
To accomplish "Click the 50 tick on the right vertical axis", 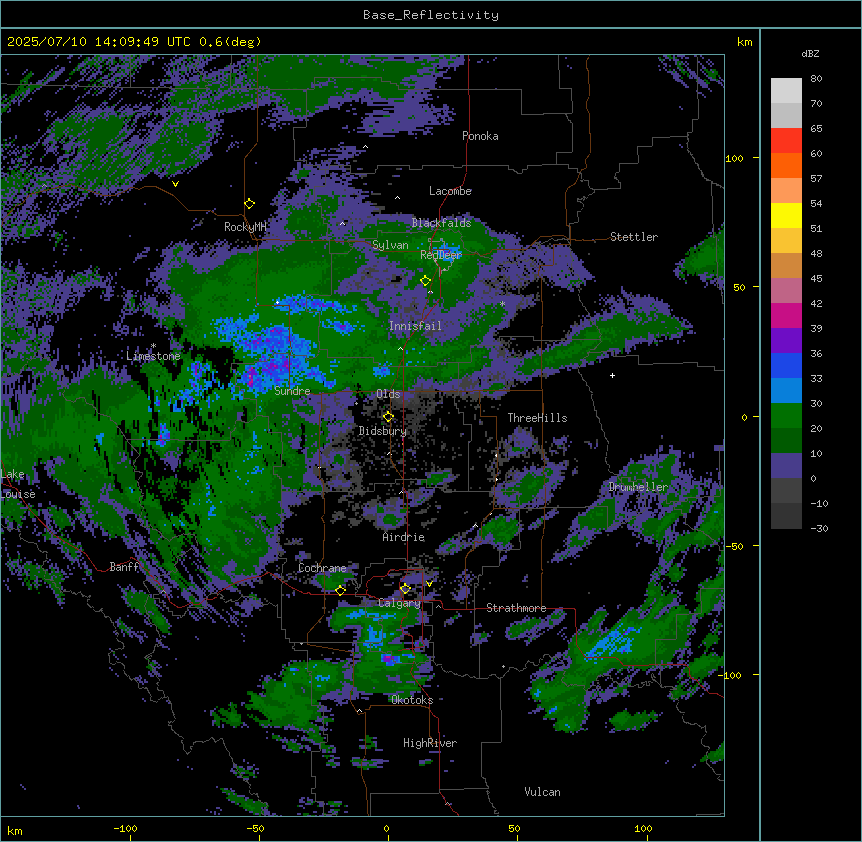I will [x=739, y=287].
